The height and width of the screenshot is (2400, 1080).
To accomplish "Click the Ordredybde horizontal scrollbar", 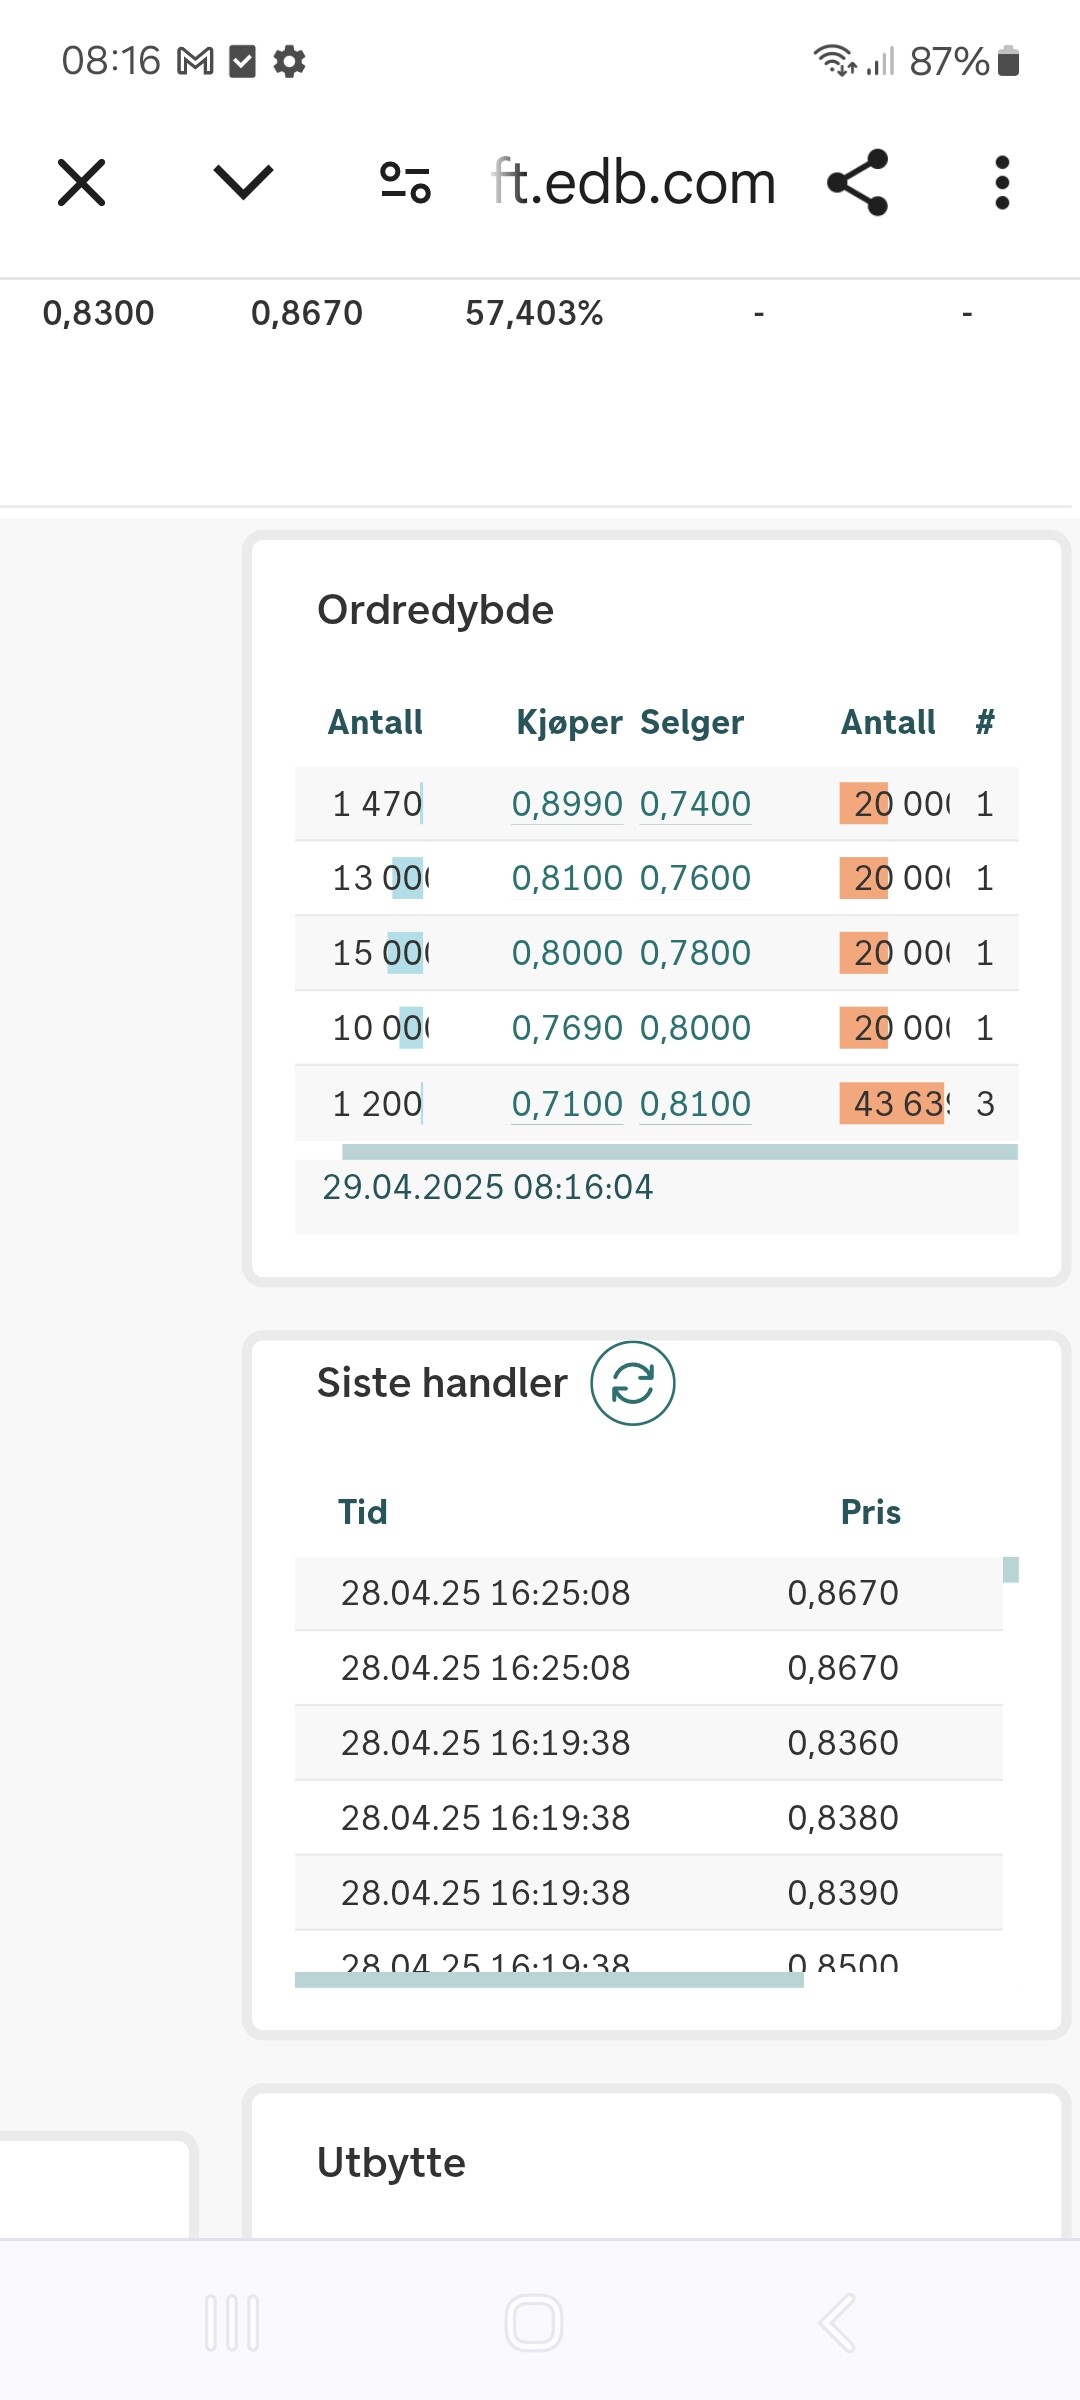I will 680,1152.
